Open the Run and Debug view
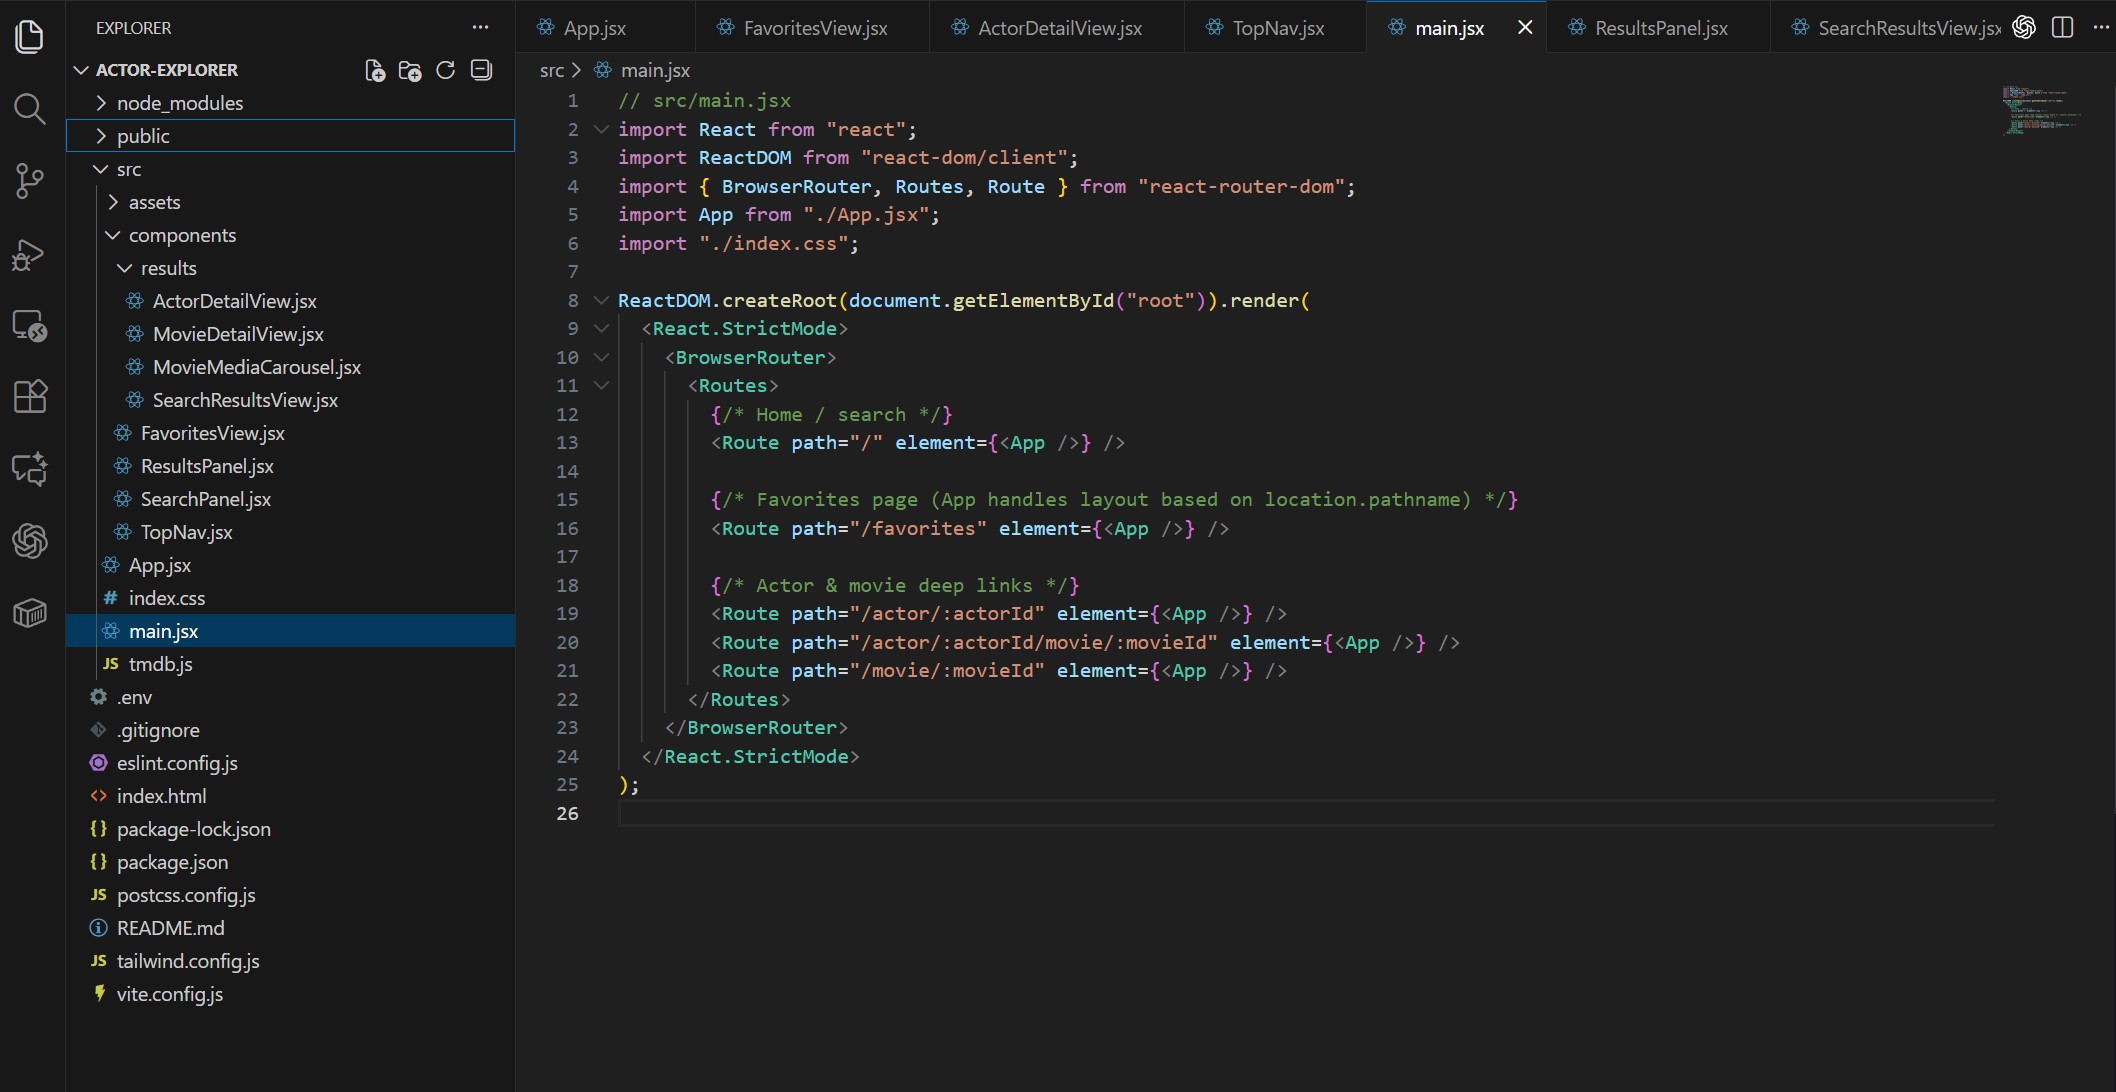The height and width of the screenshot is (1092, 2116). (30, 254)
